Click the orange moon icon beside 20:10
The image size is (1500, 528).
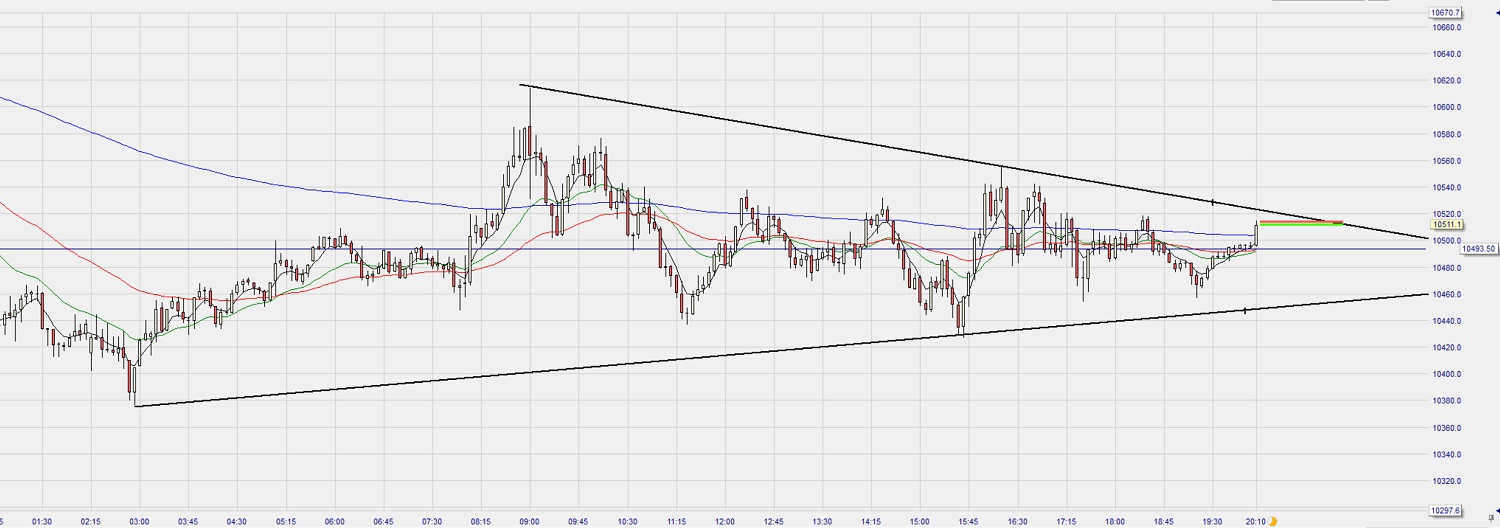(x=1273, y=521)
